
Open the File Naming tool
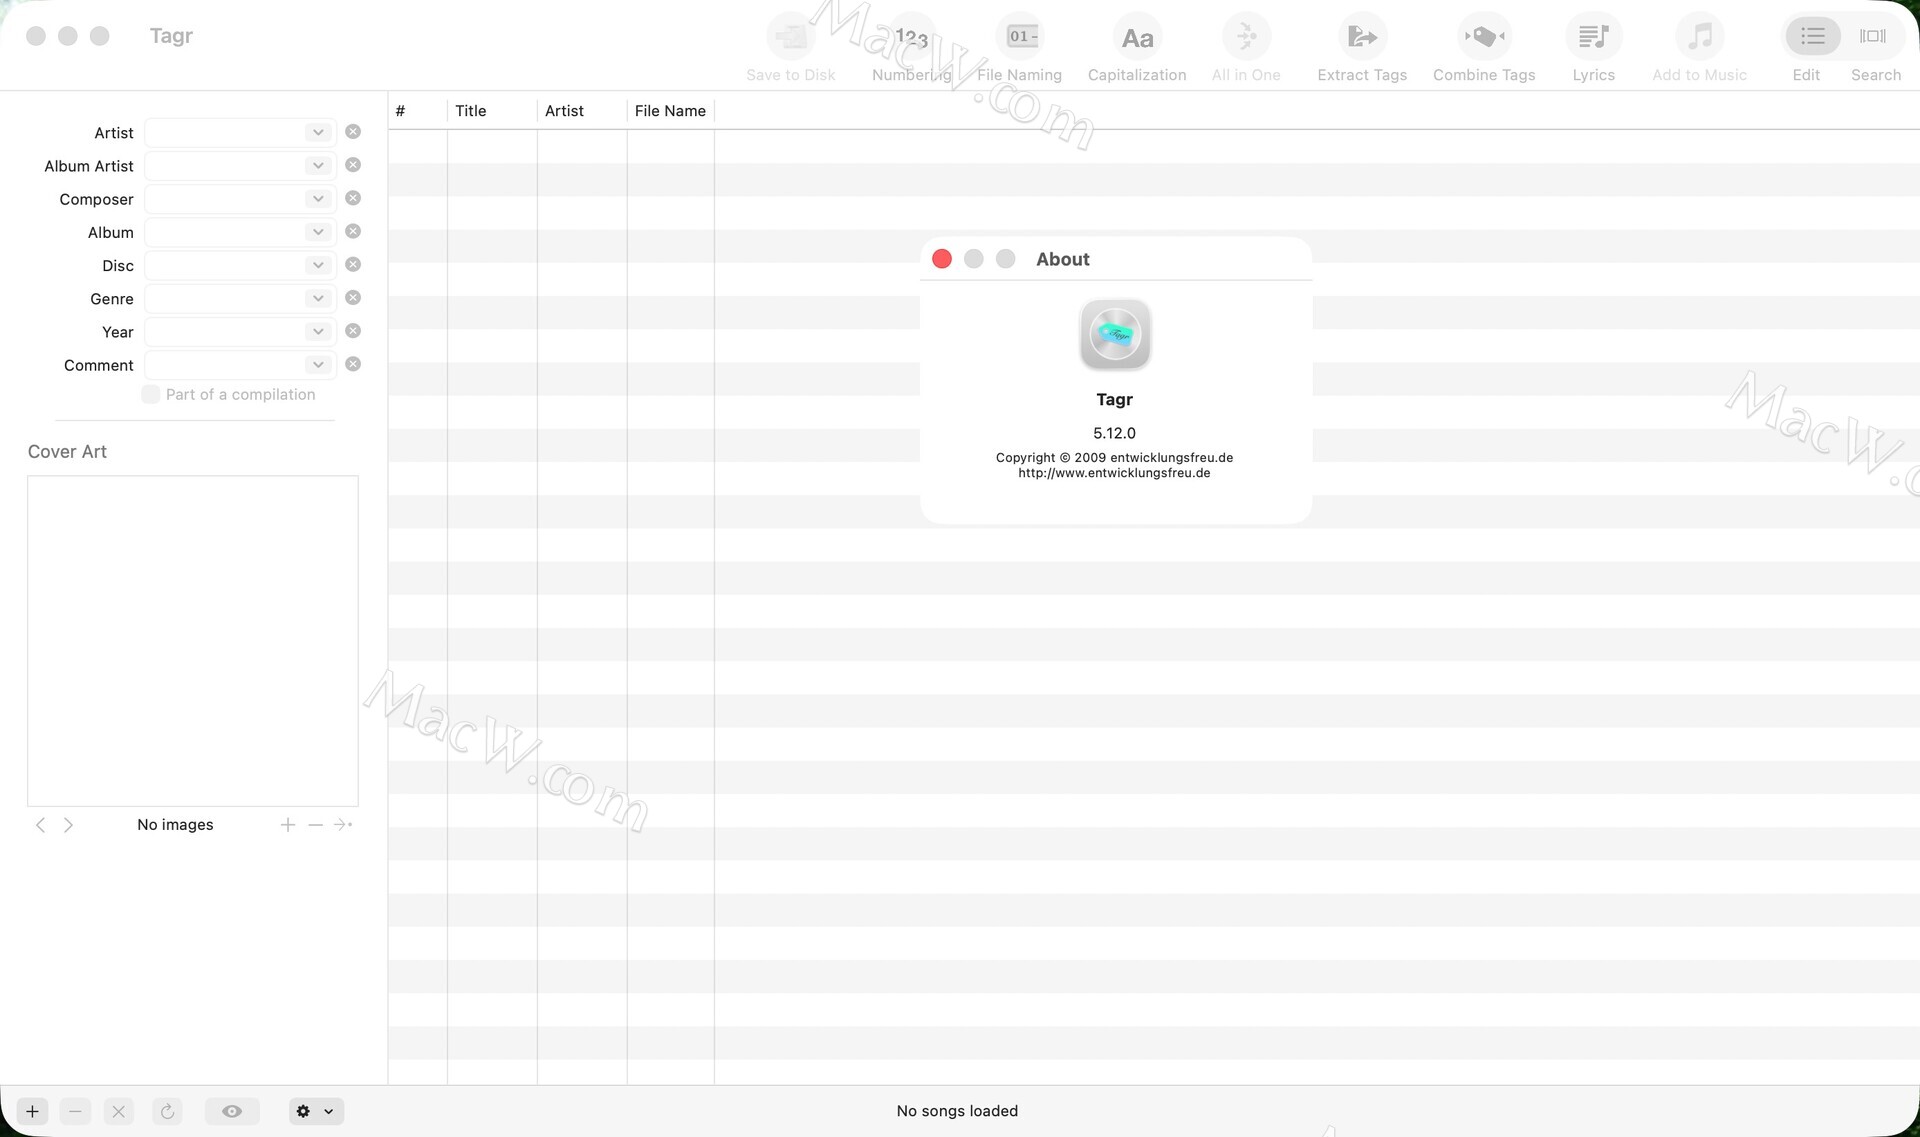click(x=1021, y=38)
